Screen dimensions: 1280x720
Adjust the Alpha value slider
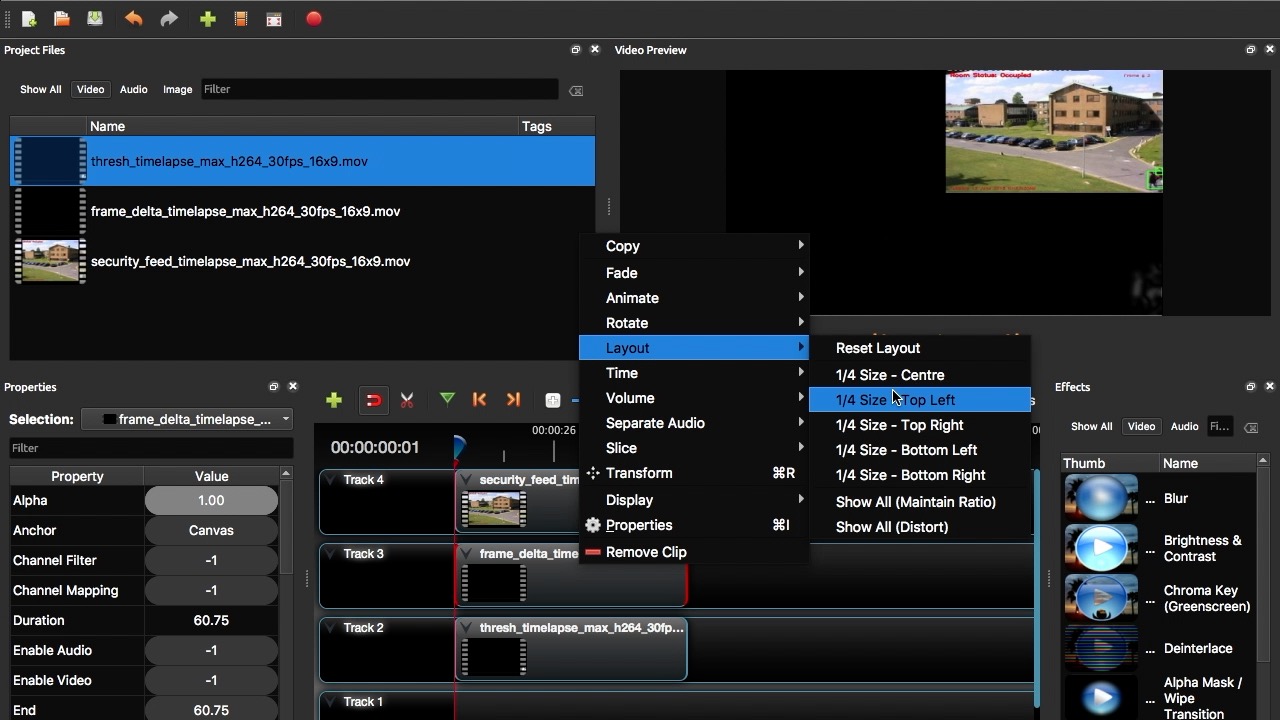[x=211, y=500]
